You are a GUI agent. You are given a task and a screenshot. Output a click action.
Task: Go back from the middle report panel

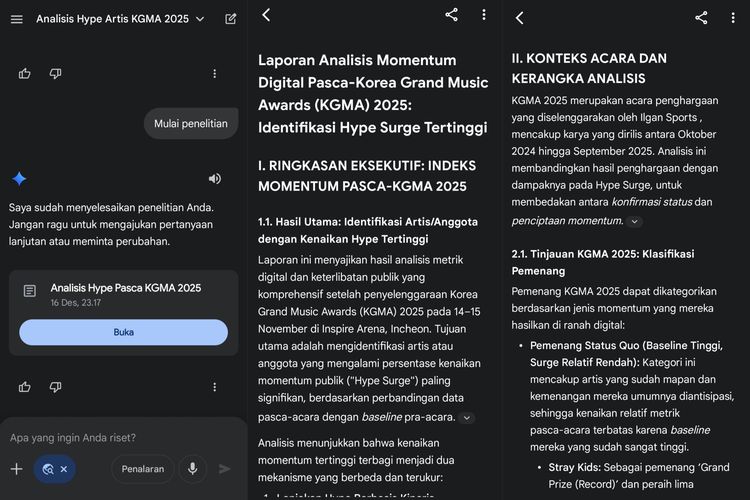266,15
